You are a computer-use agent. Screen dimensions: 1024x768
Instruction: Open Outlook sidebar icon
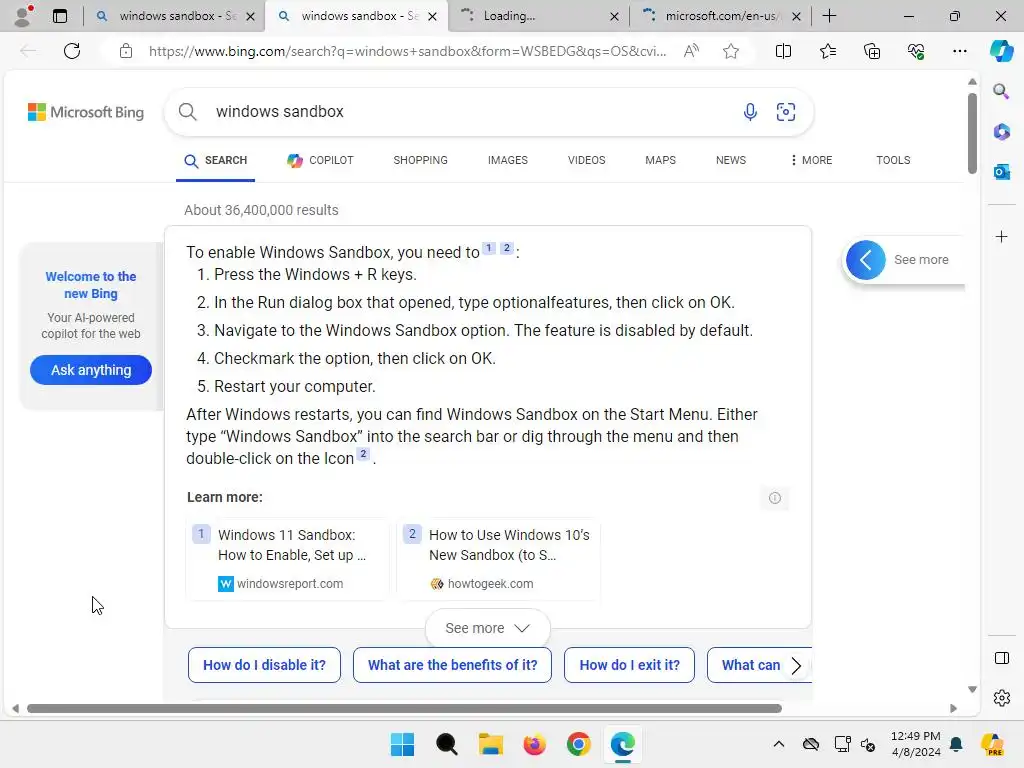pos(1001,172)
